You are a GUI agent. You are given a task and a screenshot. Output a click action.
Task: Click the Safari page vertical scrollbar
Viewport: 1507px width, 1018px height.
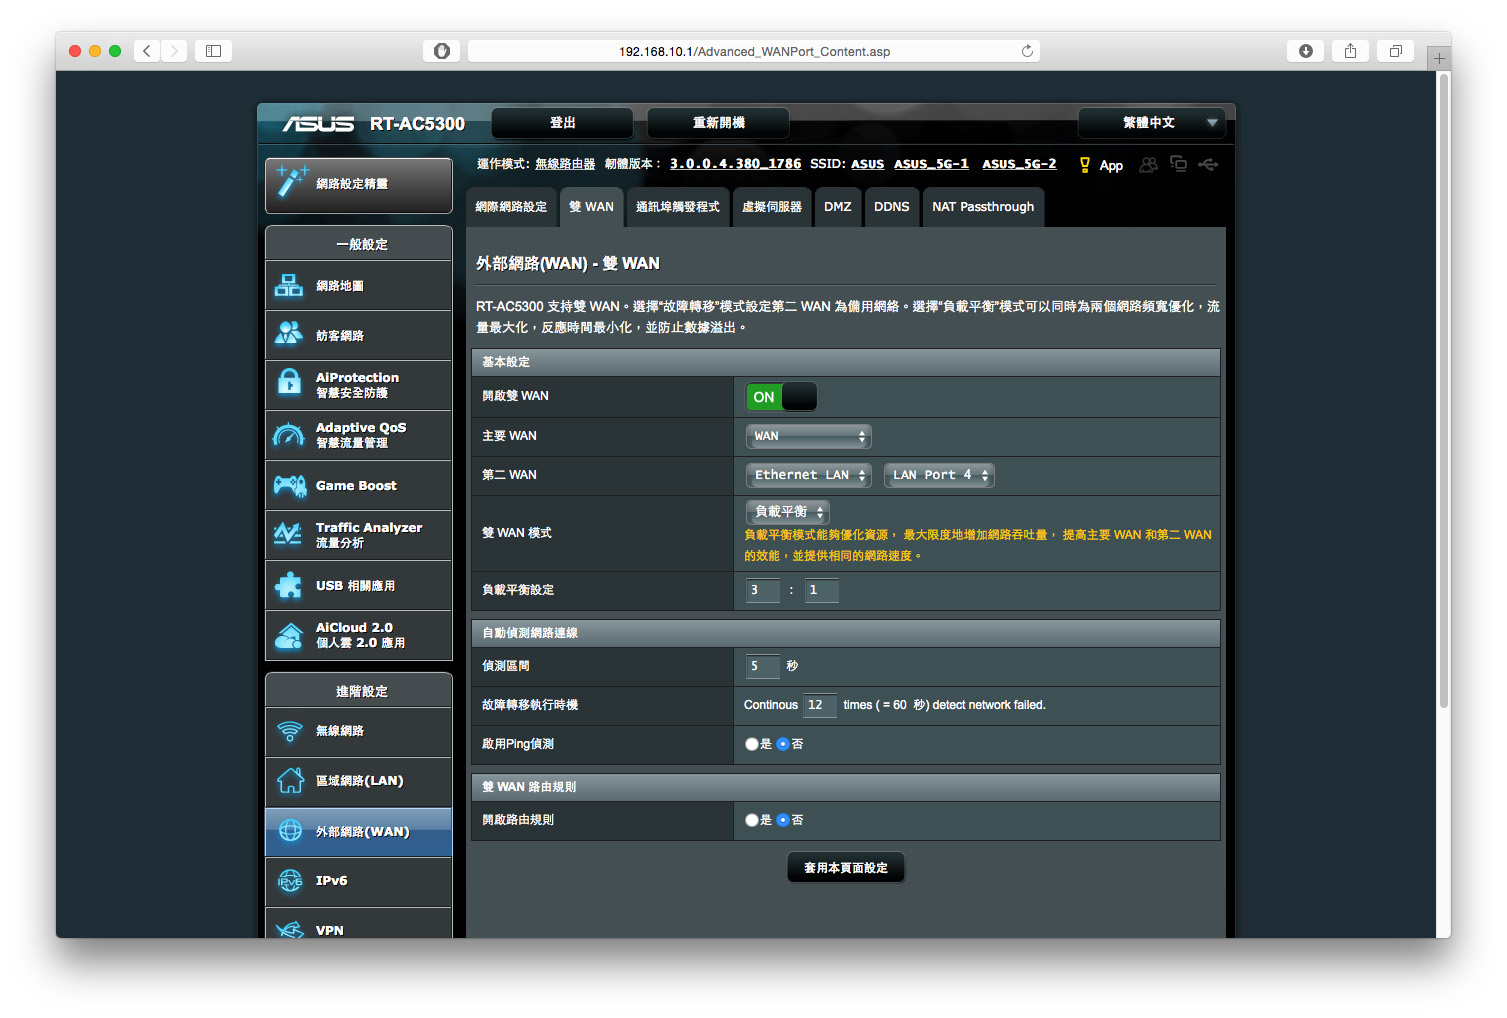point(1443,390)
